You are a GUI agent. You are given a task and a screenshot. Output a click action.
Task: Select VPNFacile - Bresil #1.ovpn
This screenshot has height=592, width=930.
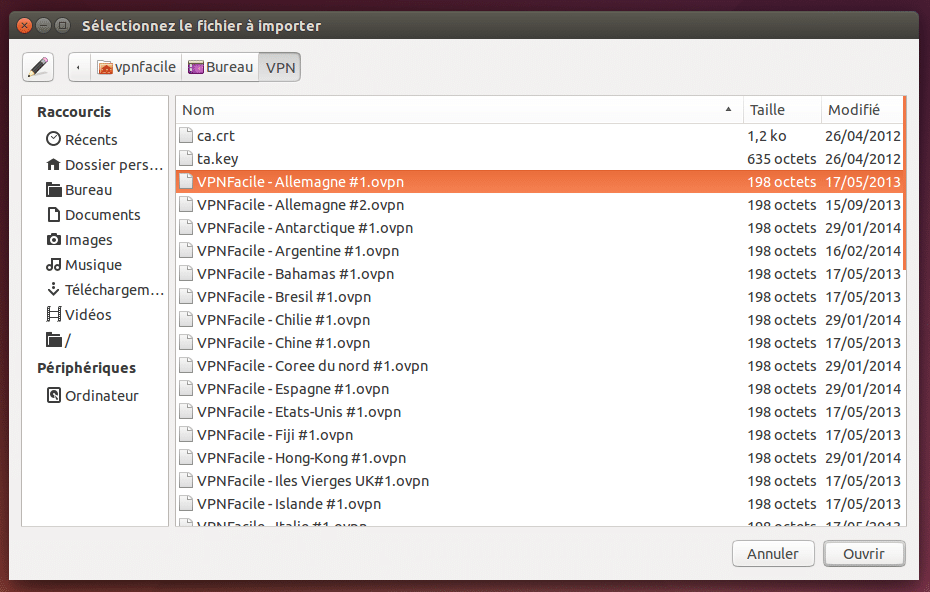(x=540, y=297)
